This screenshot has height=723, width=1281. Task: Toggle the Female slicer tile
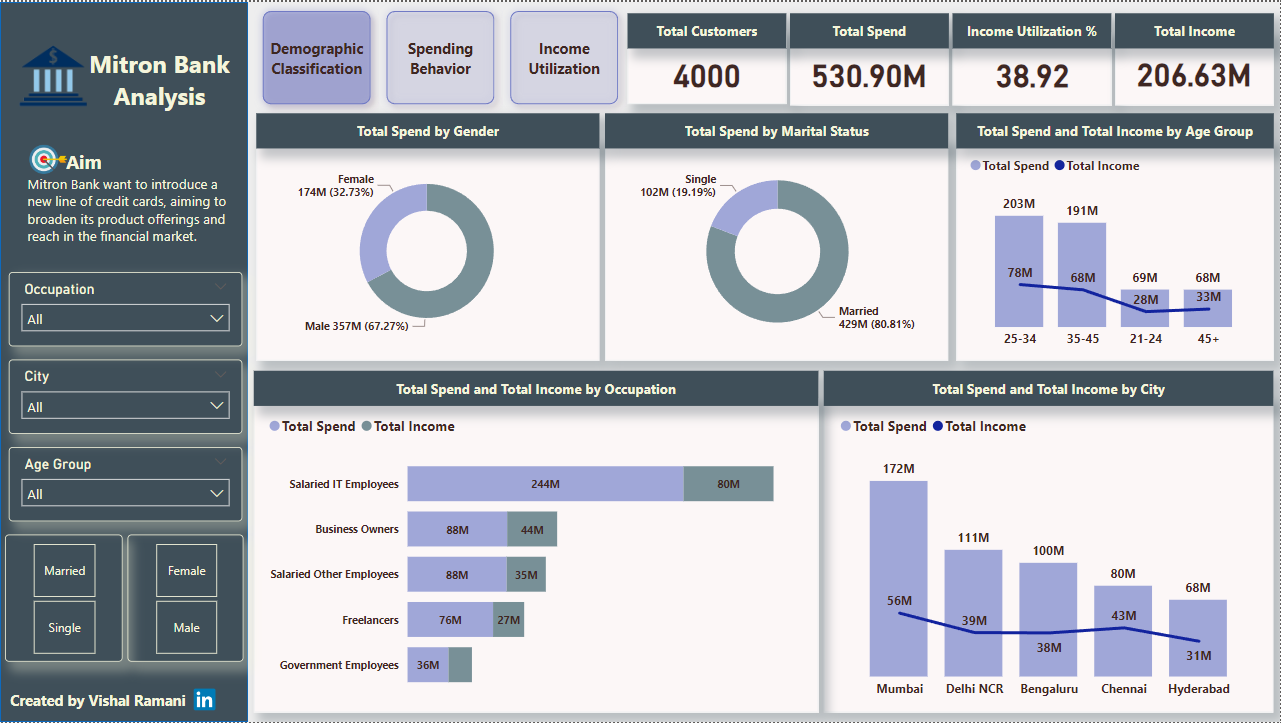tap(187, 571)
